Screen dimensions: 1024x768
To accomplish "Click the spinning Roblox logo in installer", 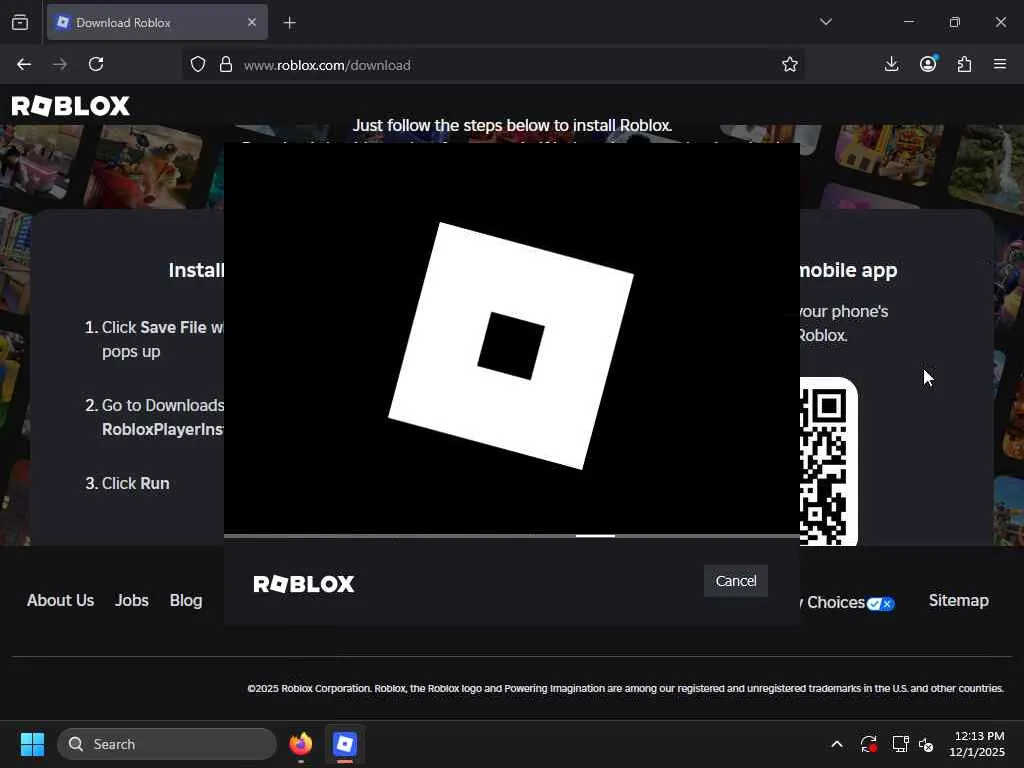I will (511, 345).
